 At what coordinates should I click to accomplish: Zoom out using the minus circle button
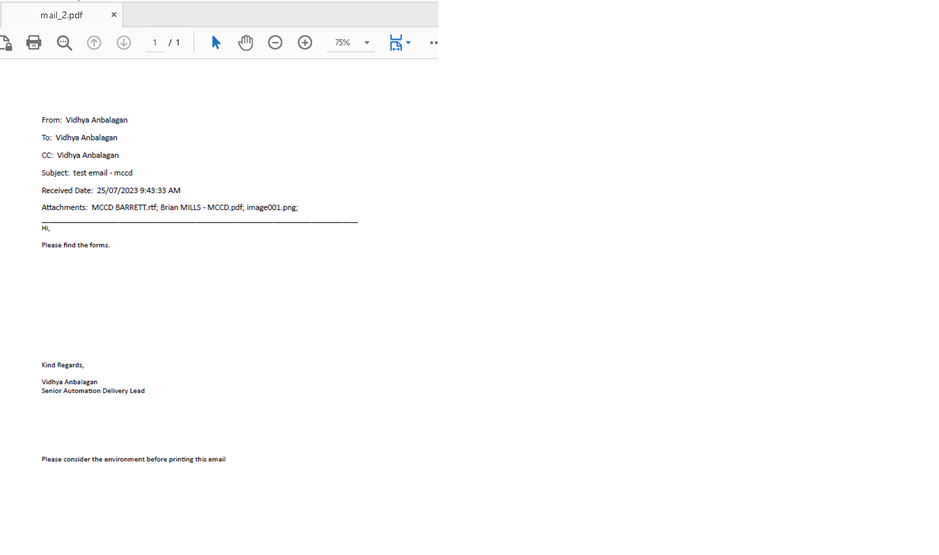tap(275, 43)
